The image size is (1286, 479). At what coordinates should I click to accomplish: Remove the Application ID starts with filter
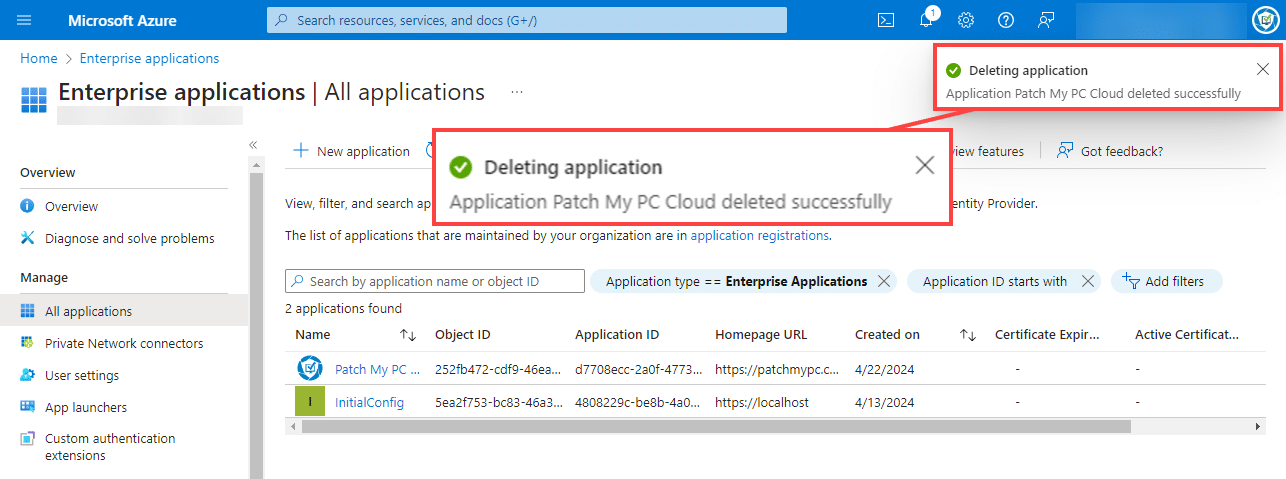1088,282
